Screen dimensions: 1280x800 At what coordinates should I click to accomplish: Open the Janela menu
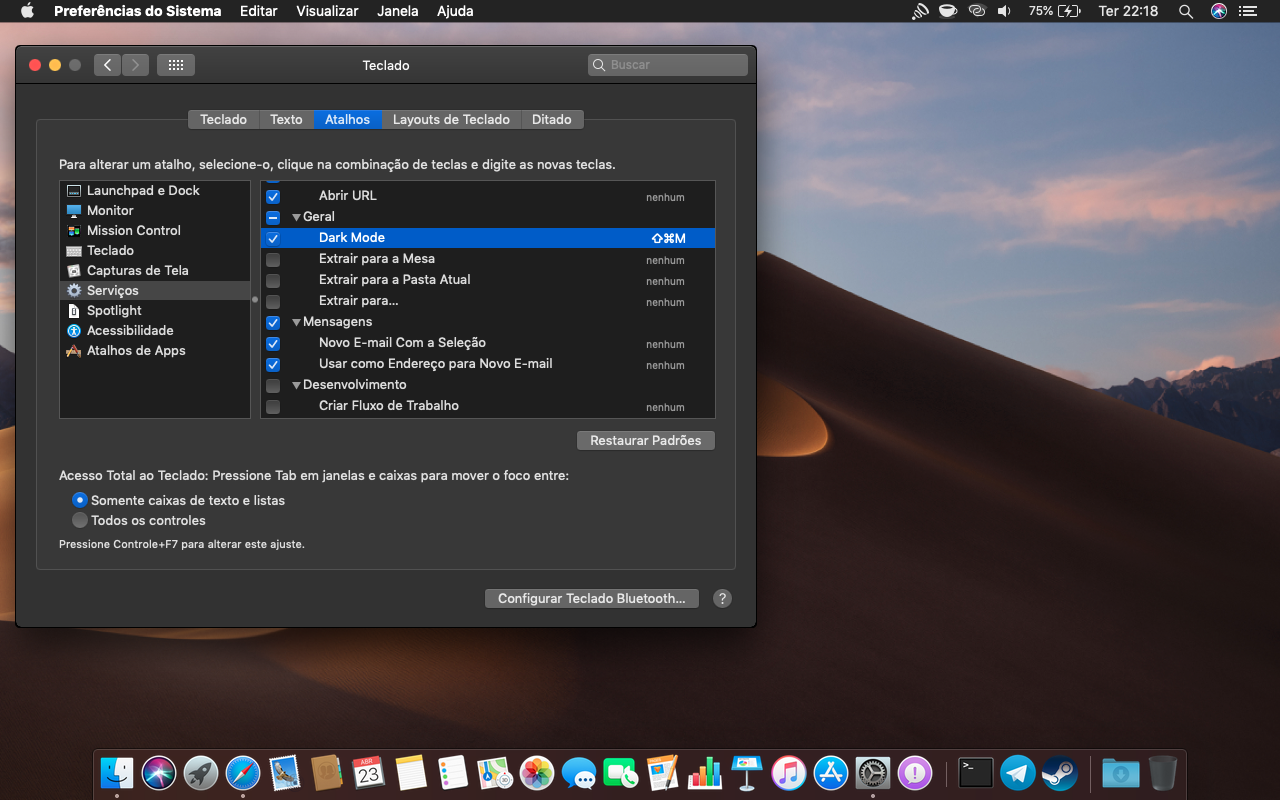point(398,11)
